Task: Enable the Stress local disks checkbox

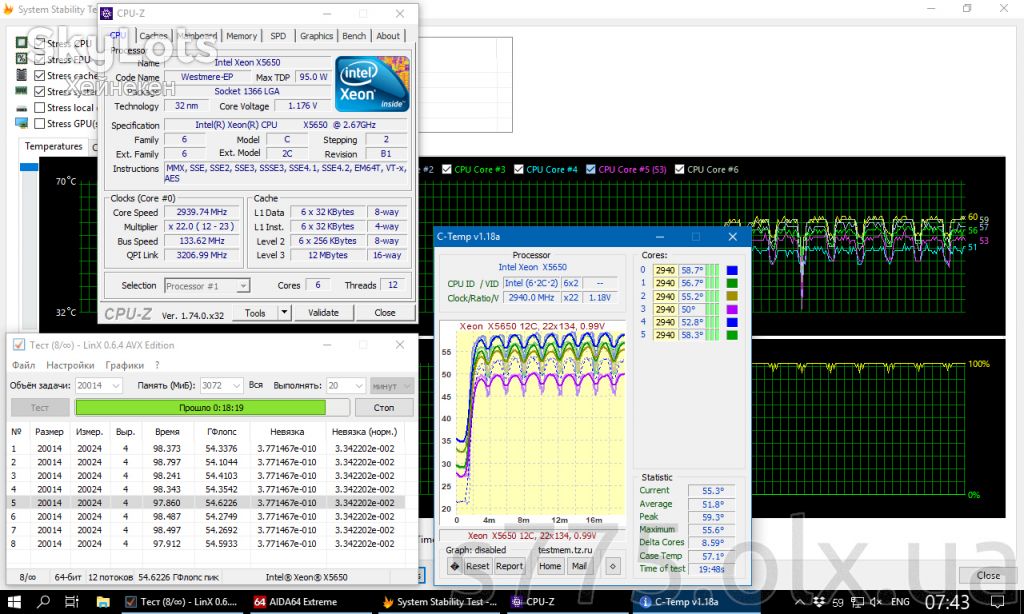Action: click(40, 108)
